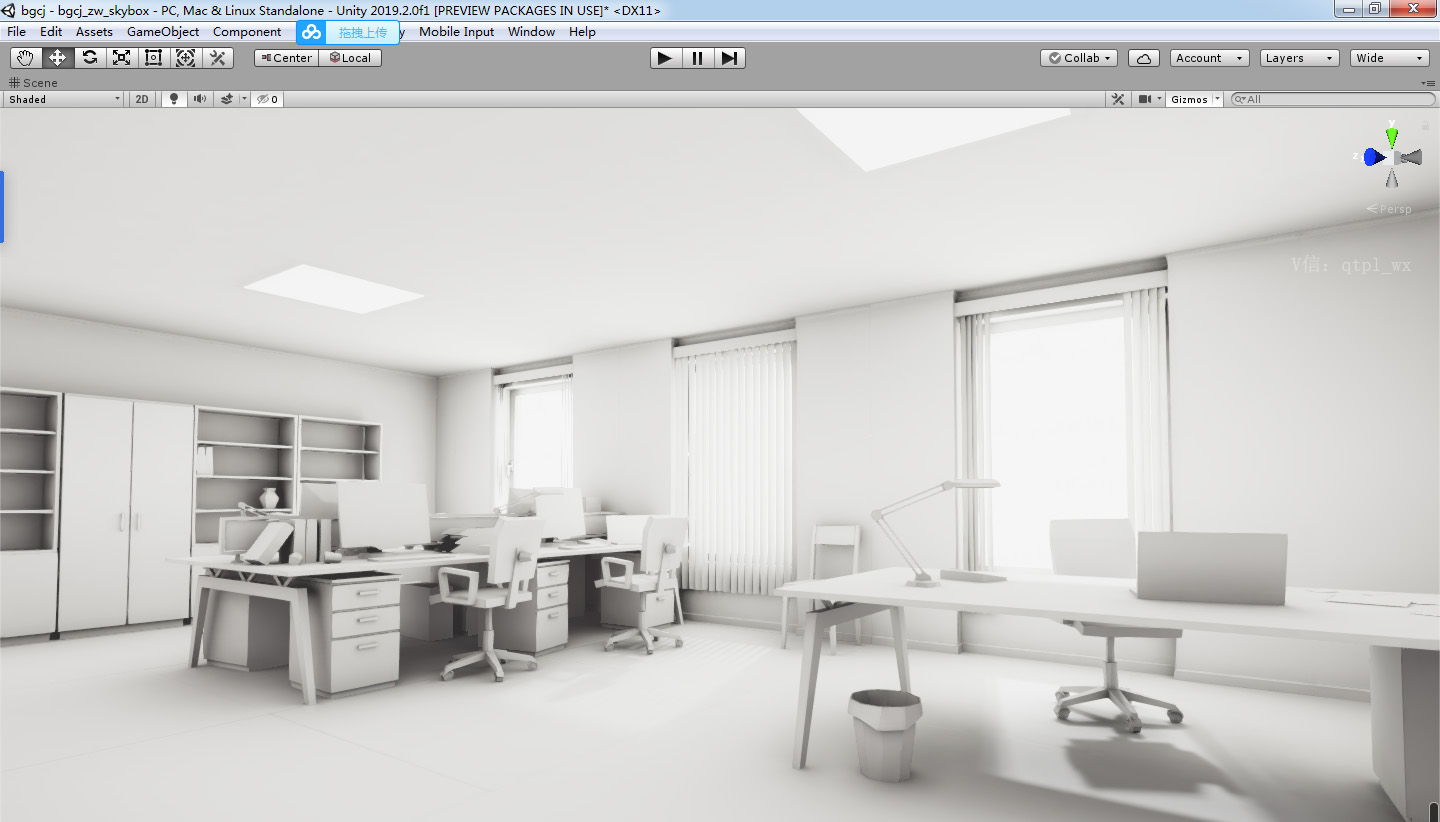
Task: Open the scene component tools wrench icon
Action: click(x=1119, y=99)
